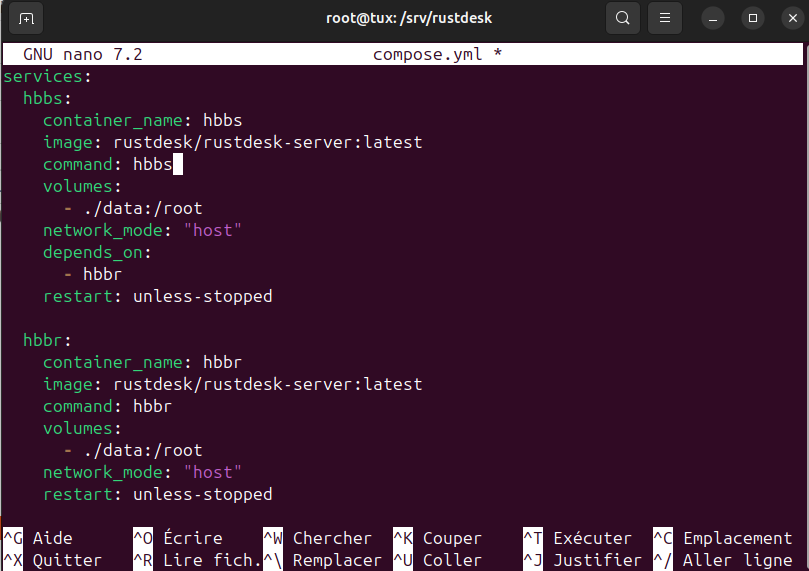The image size is (809, 571).
Task: Minimize the terminal window
Action: point(712,18)
